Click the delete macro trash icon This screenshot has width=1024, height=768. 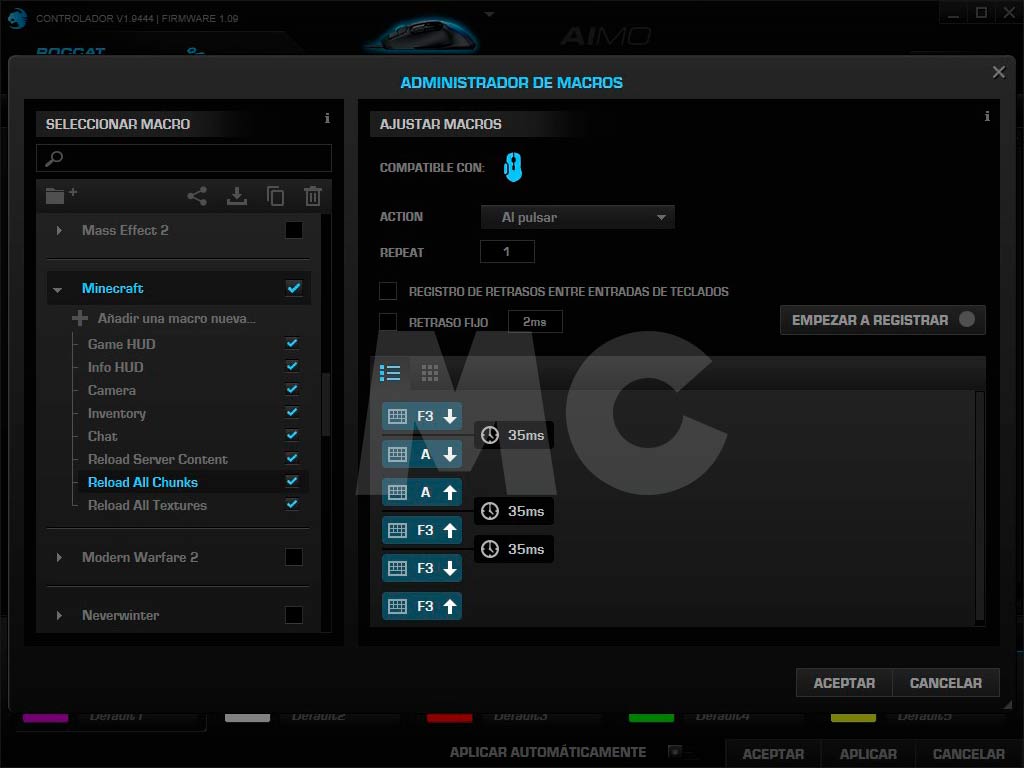313,196
